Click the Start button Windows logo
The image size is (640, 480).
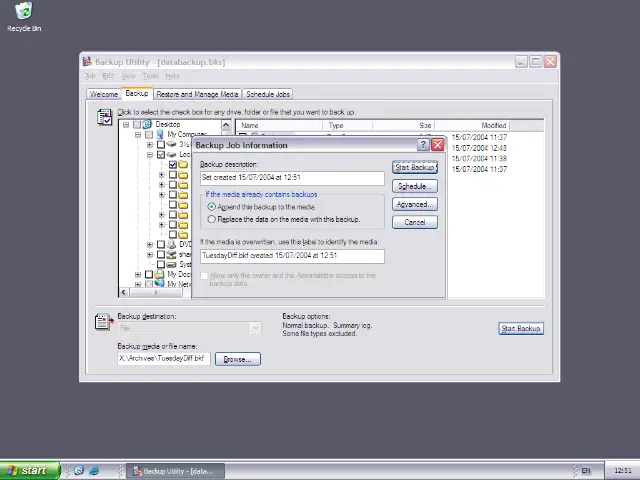tap(12, 470)
